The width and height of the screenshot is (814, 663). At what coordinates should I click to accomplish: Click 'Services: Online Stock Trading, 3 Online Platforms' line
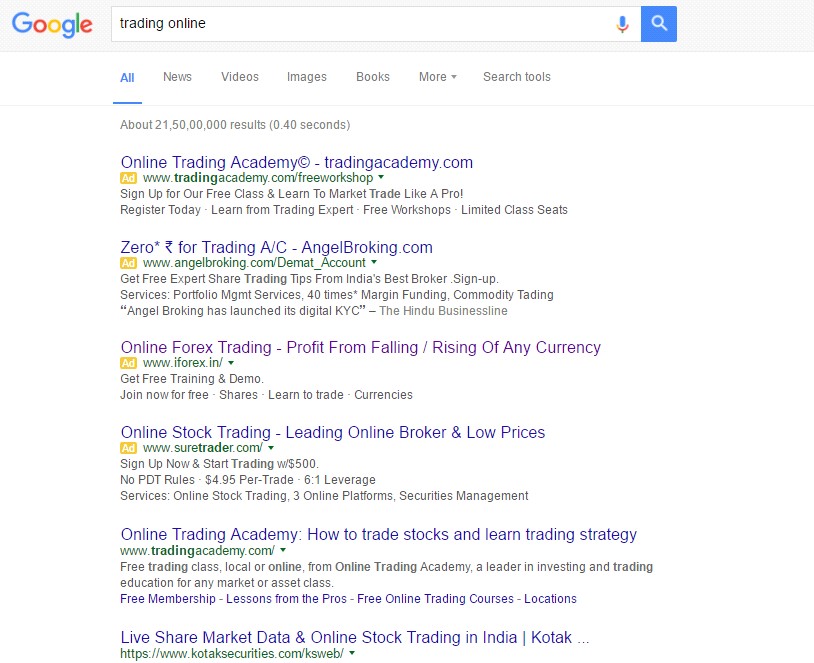324,496
